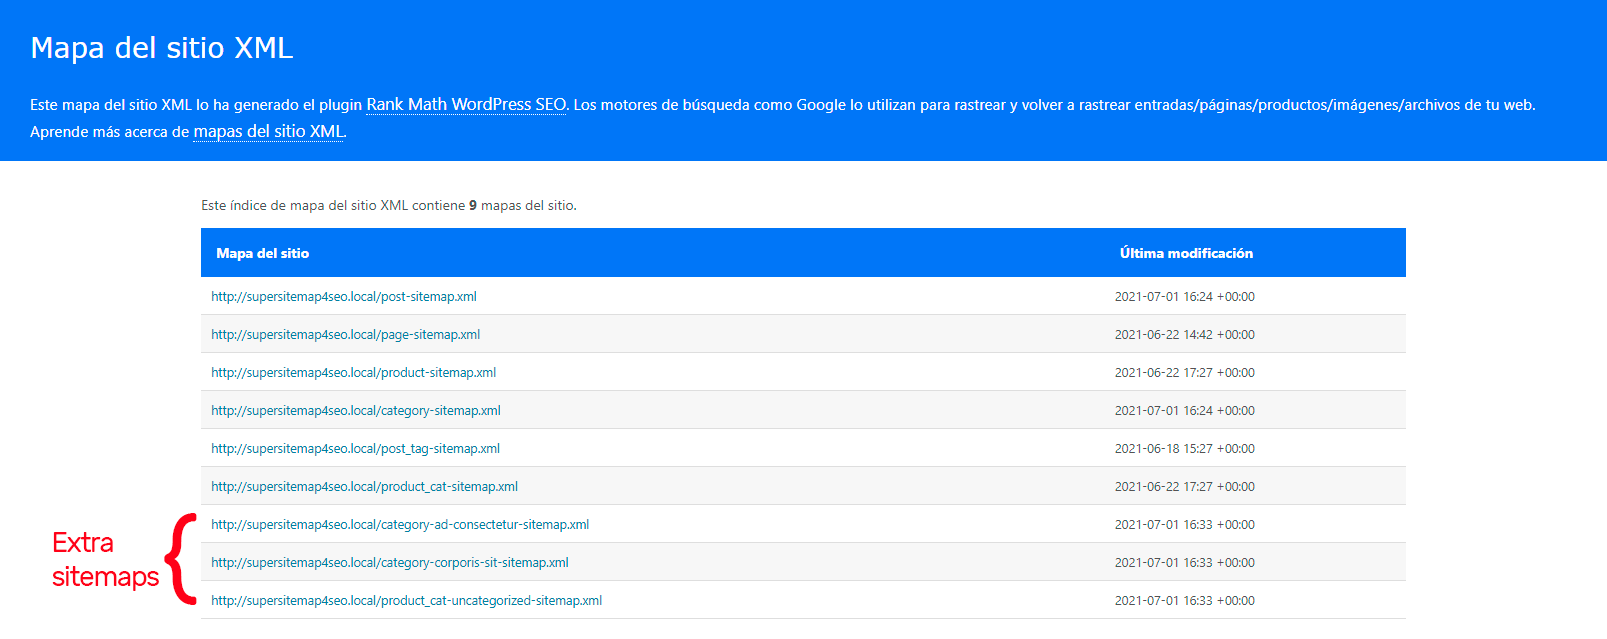Open the category-sitemap.xml link
Image resolution: width=1607 pixels, height=639 pixels.
(x=356, y=411)
